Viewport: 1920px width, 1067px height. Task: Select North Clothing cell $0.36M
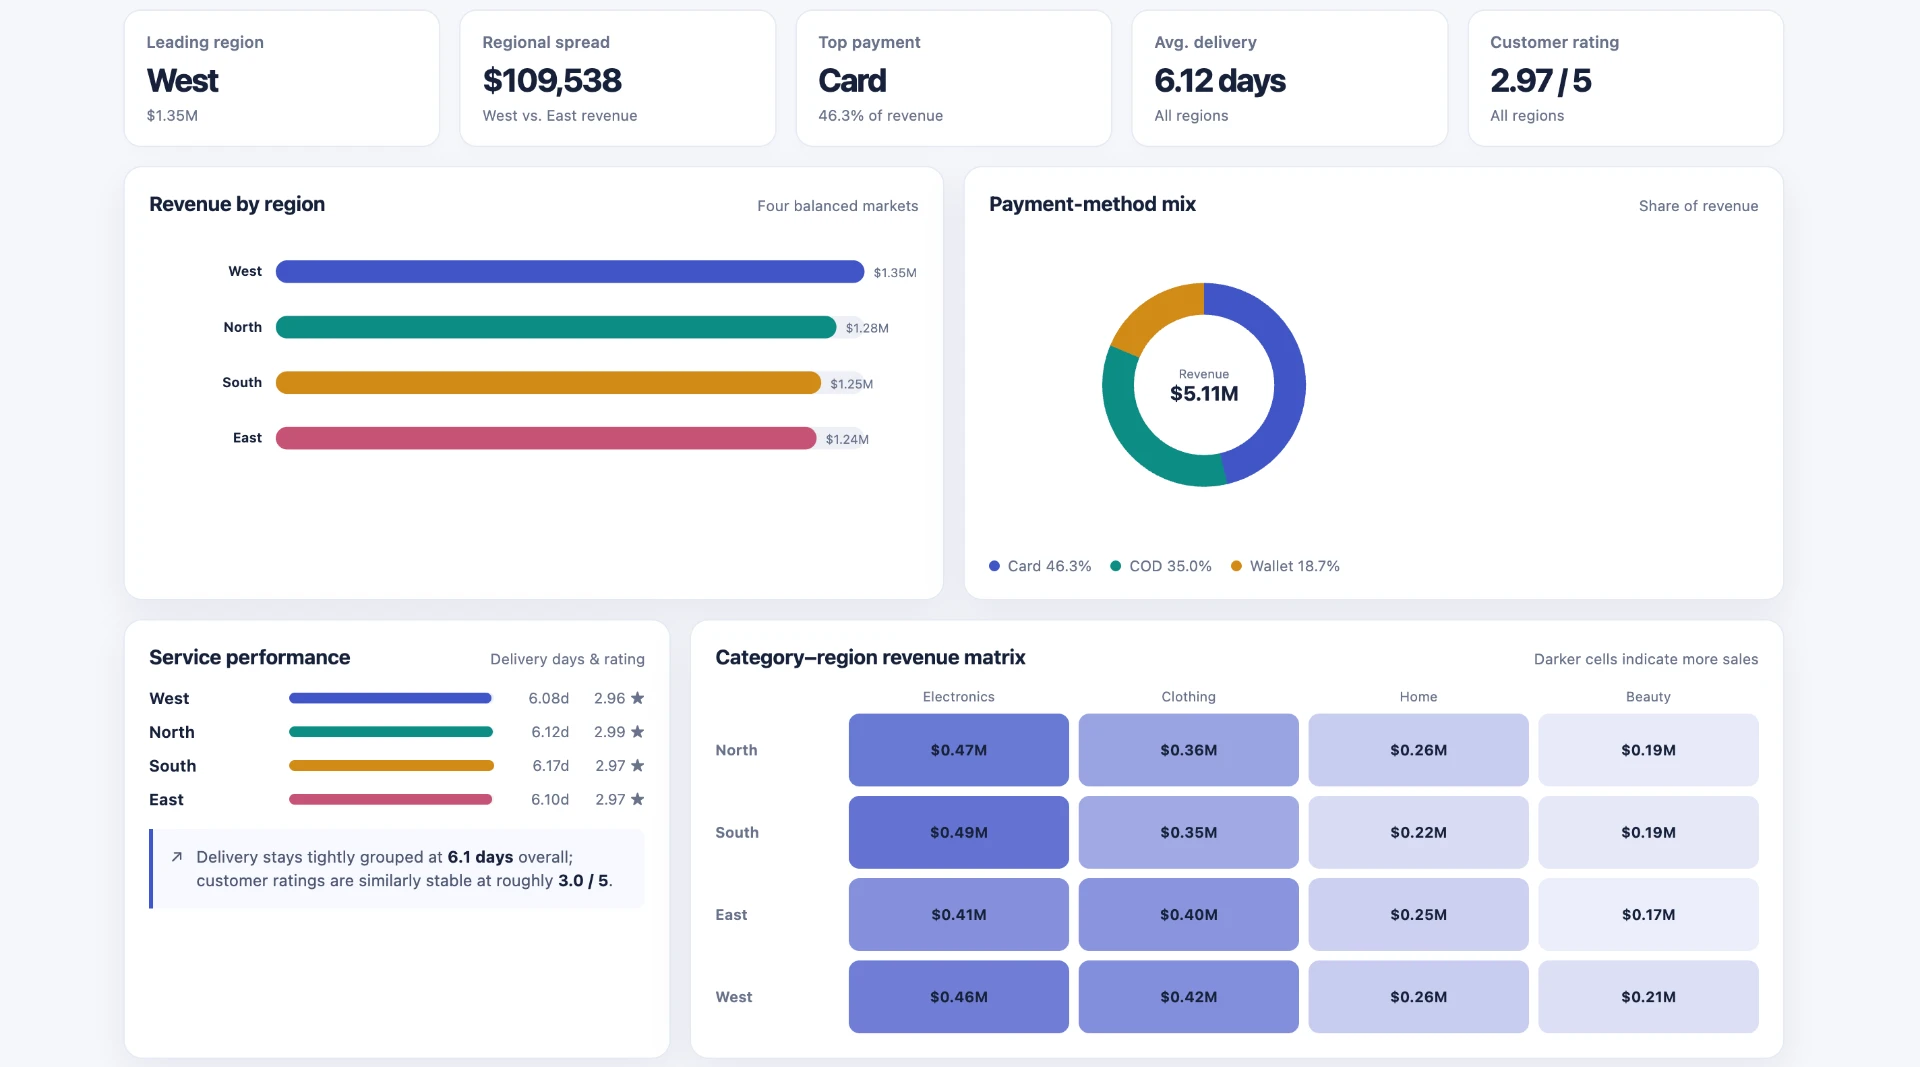click(1188, 750)
